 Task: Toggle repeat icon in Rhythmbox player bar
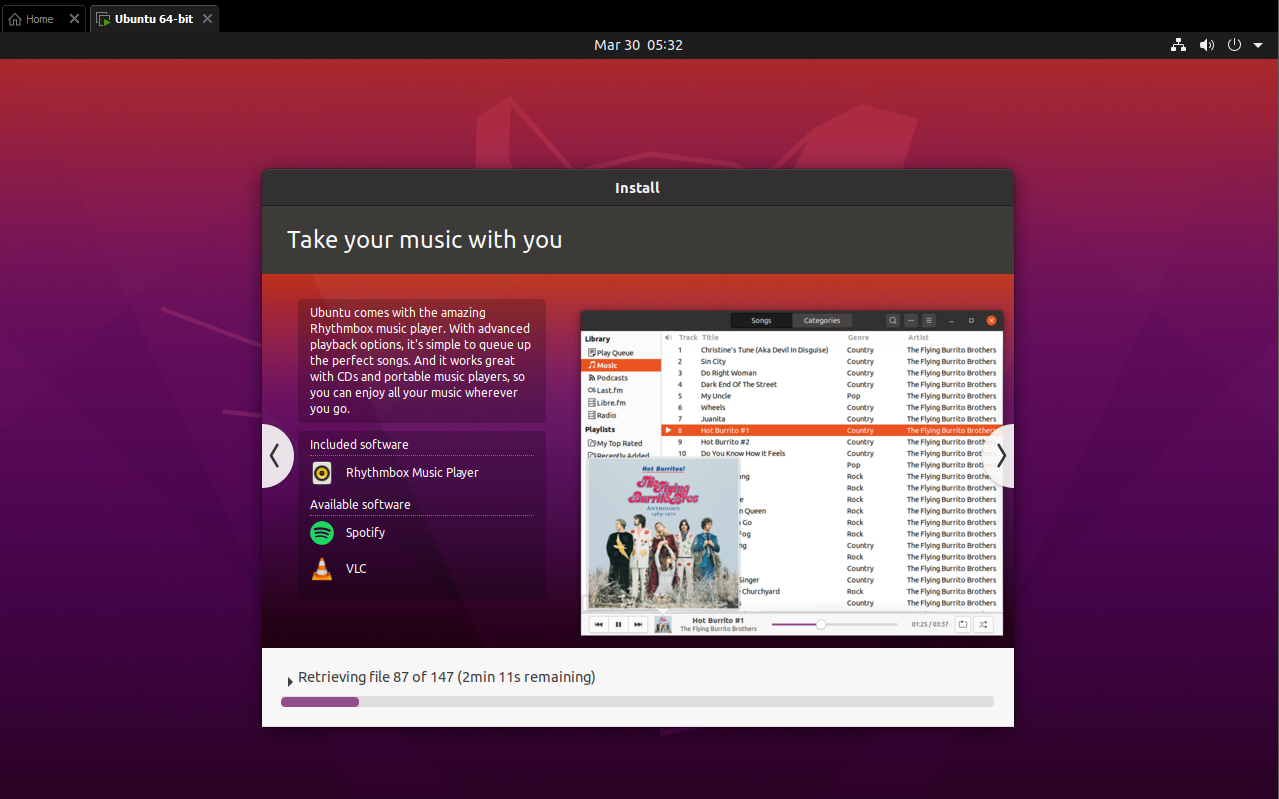click(963, 624)
